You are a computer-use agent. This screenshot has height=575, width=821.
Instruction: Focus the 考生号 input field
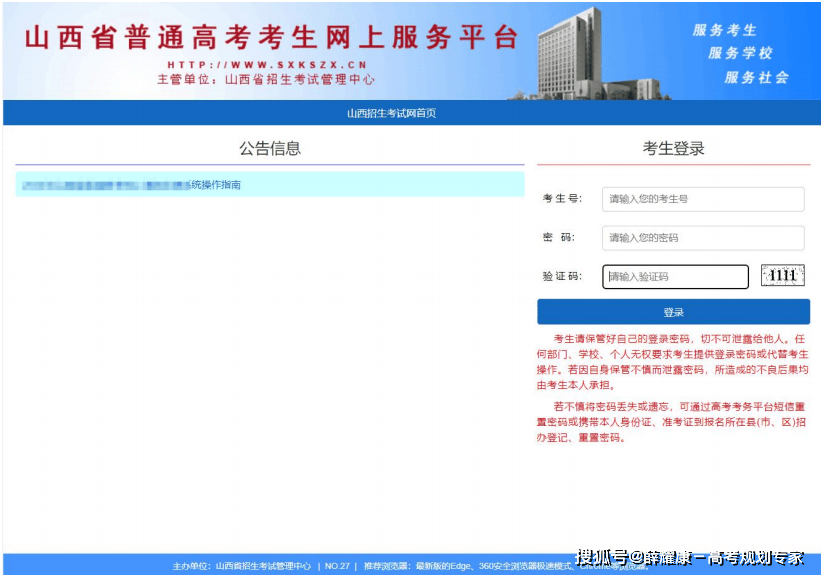click(x=703, y=199)
